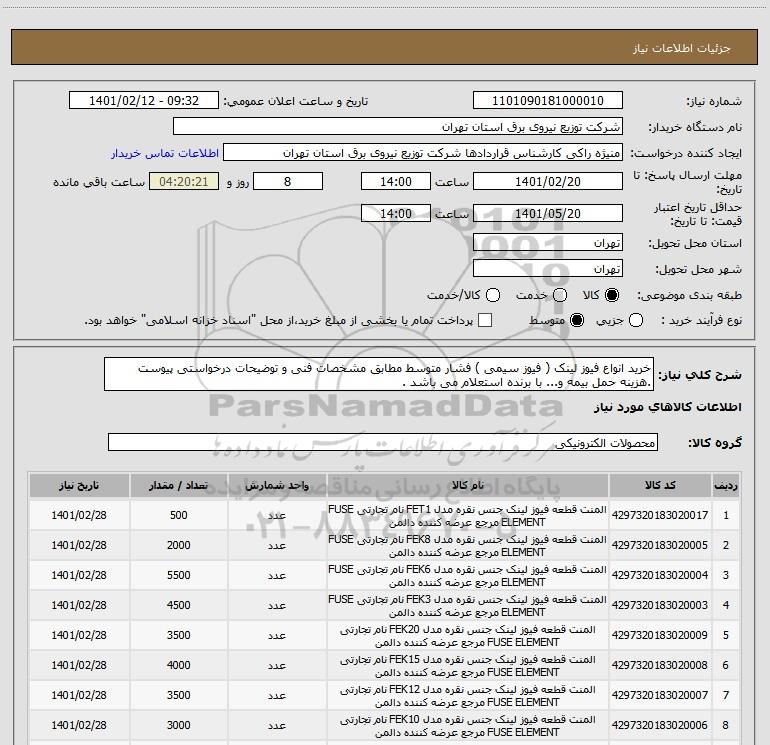Click the price validity hour 14:00 field

tap(396, 213)
